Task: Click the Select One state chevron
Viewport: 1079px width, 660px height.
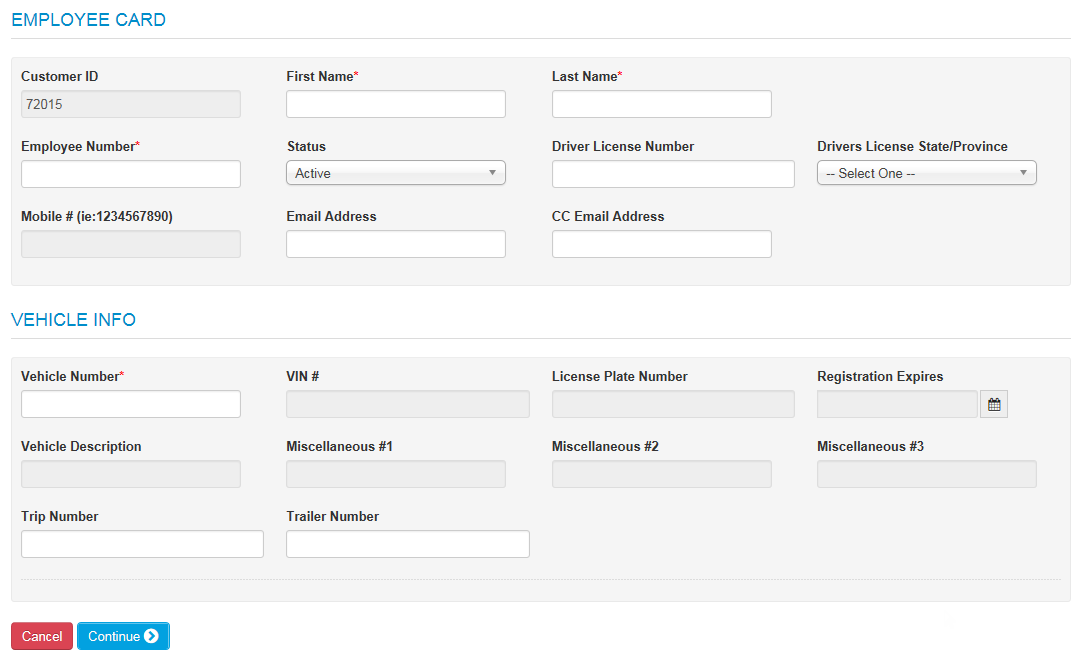Action: (1023, 172)
